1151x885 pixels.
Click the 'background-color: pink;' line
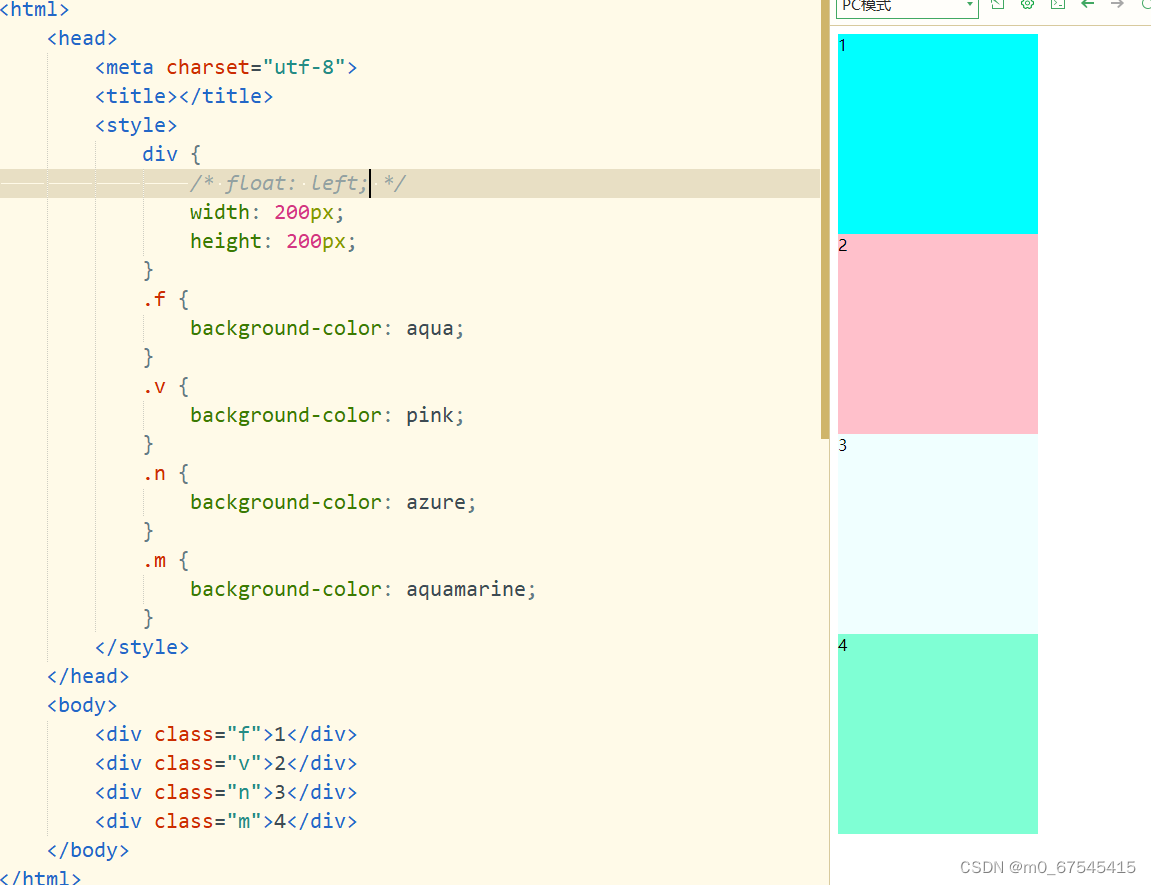327,416
